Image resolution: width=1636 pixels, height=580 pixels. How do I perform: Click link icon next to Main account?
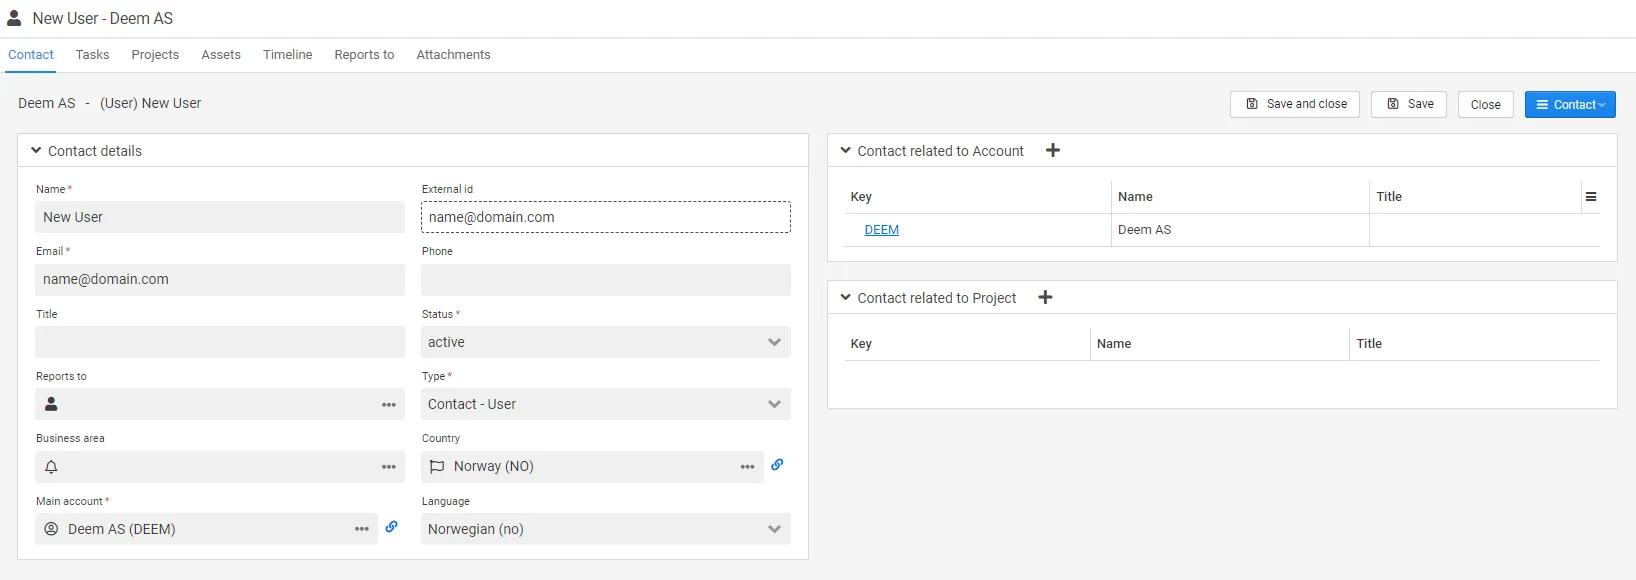[x=392, y=527]
